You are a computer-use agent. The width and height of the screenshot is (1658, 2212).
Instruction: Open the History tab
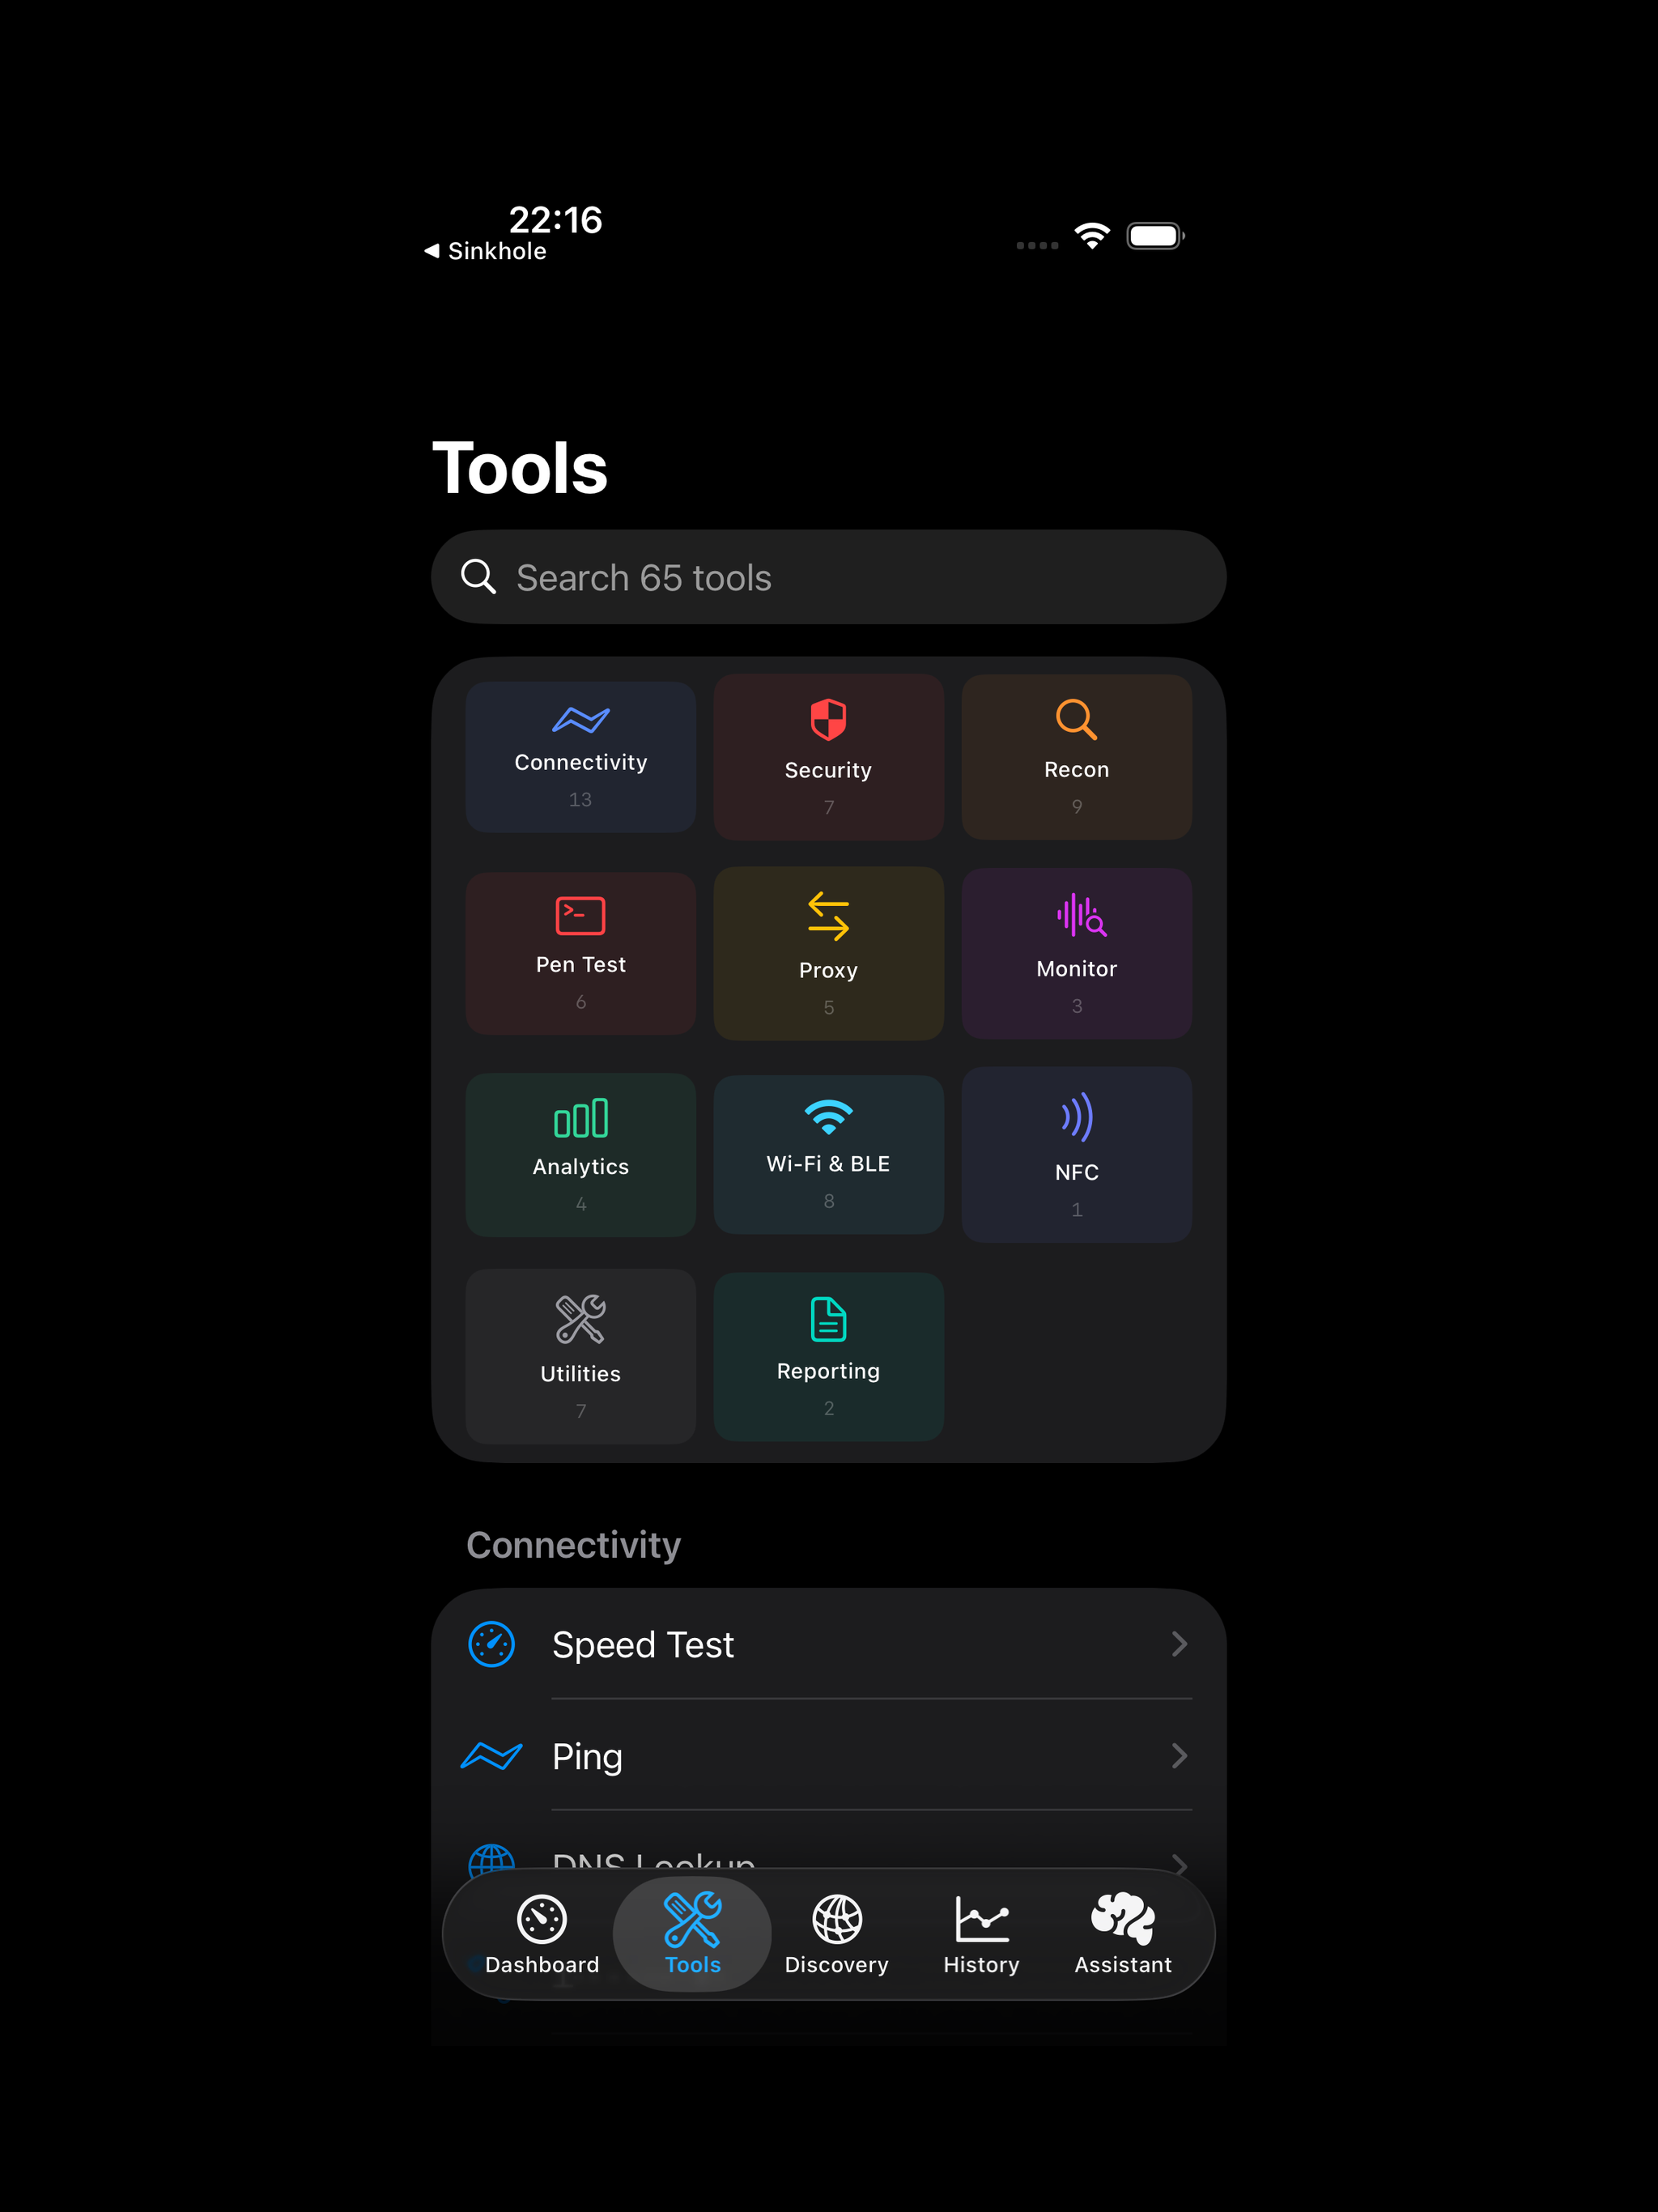pos(981,1934)
